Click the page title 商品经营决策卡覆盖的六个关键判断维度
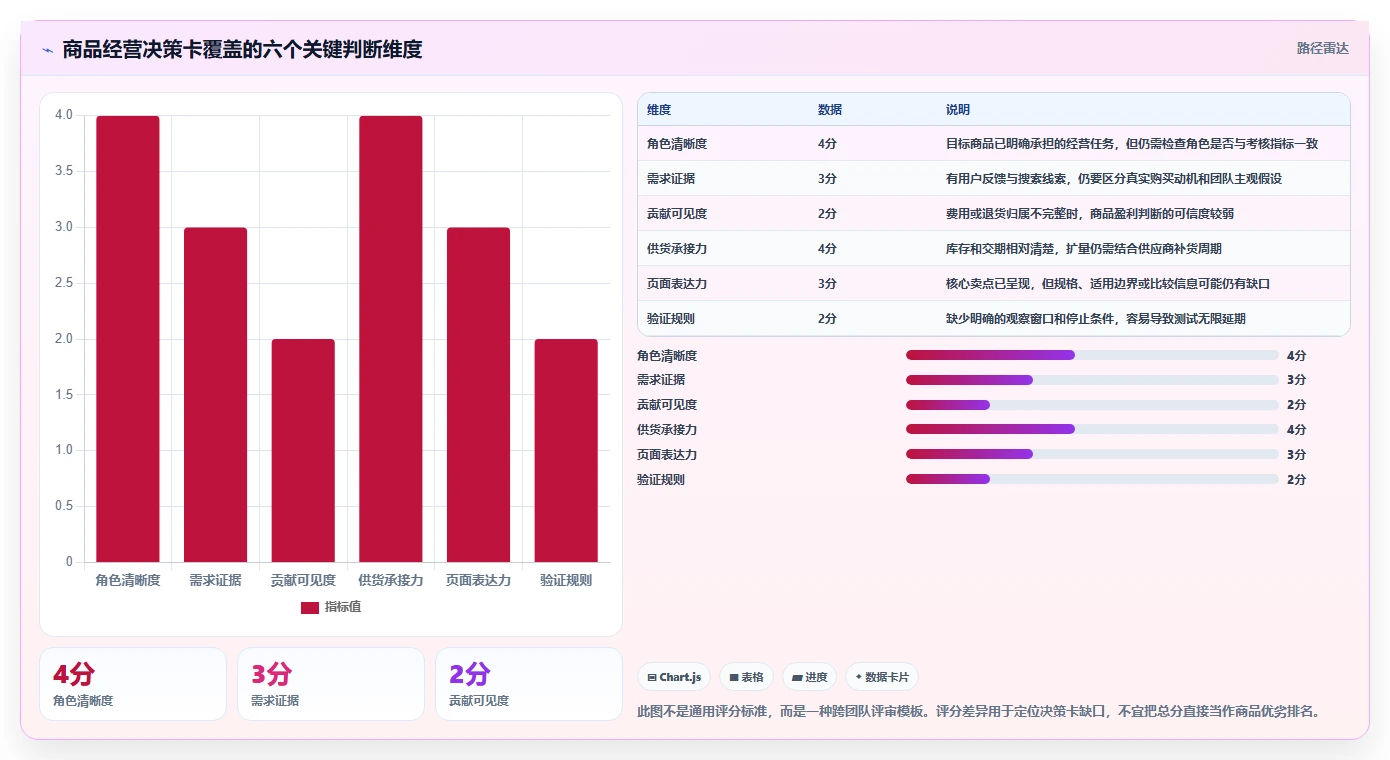The height and width of the screenshot is (760, 1390). pyautogui.click(x=242, y=49)
